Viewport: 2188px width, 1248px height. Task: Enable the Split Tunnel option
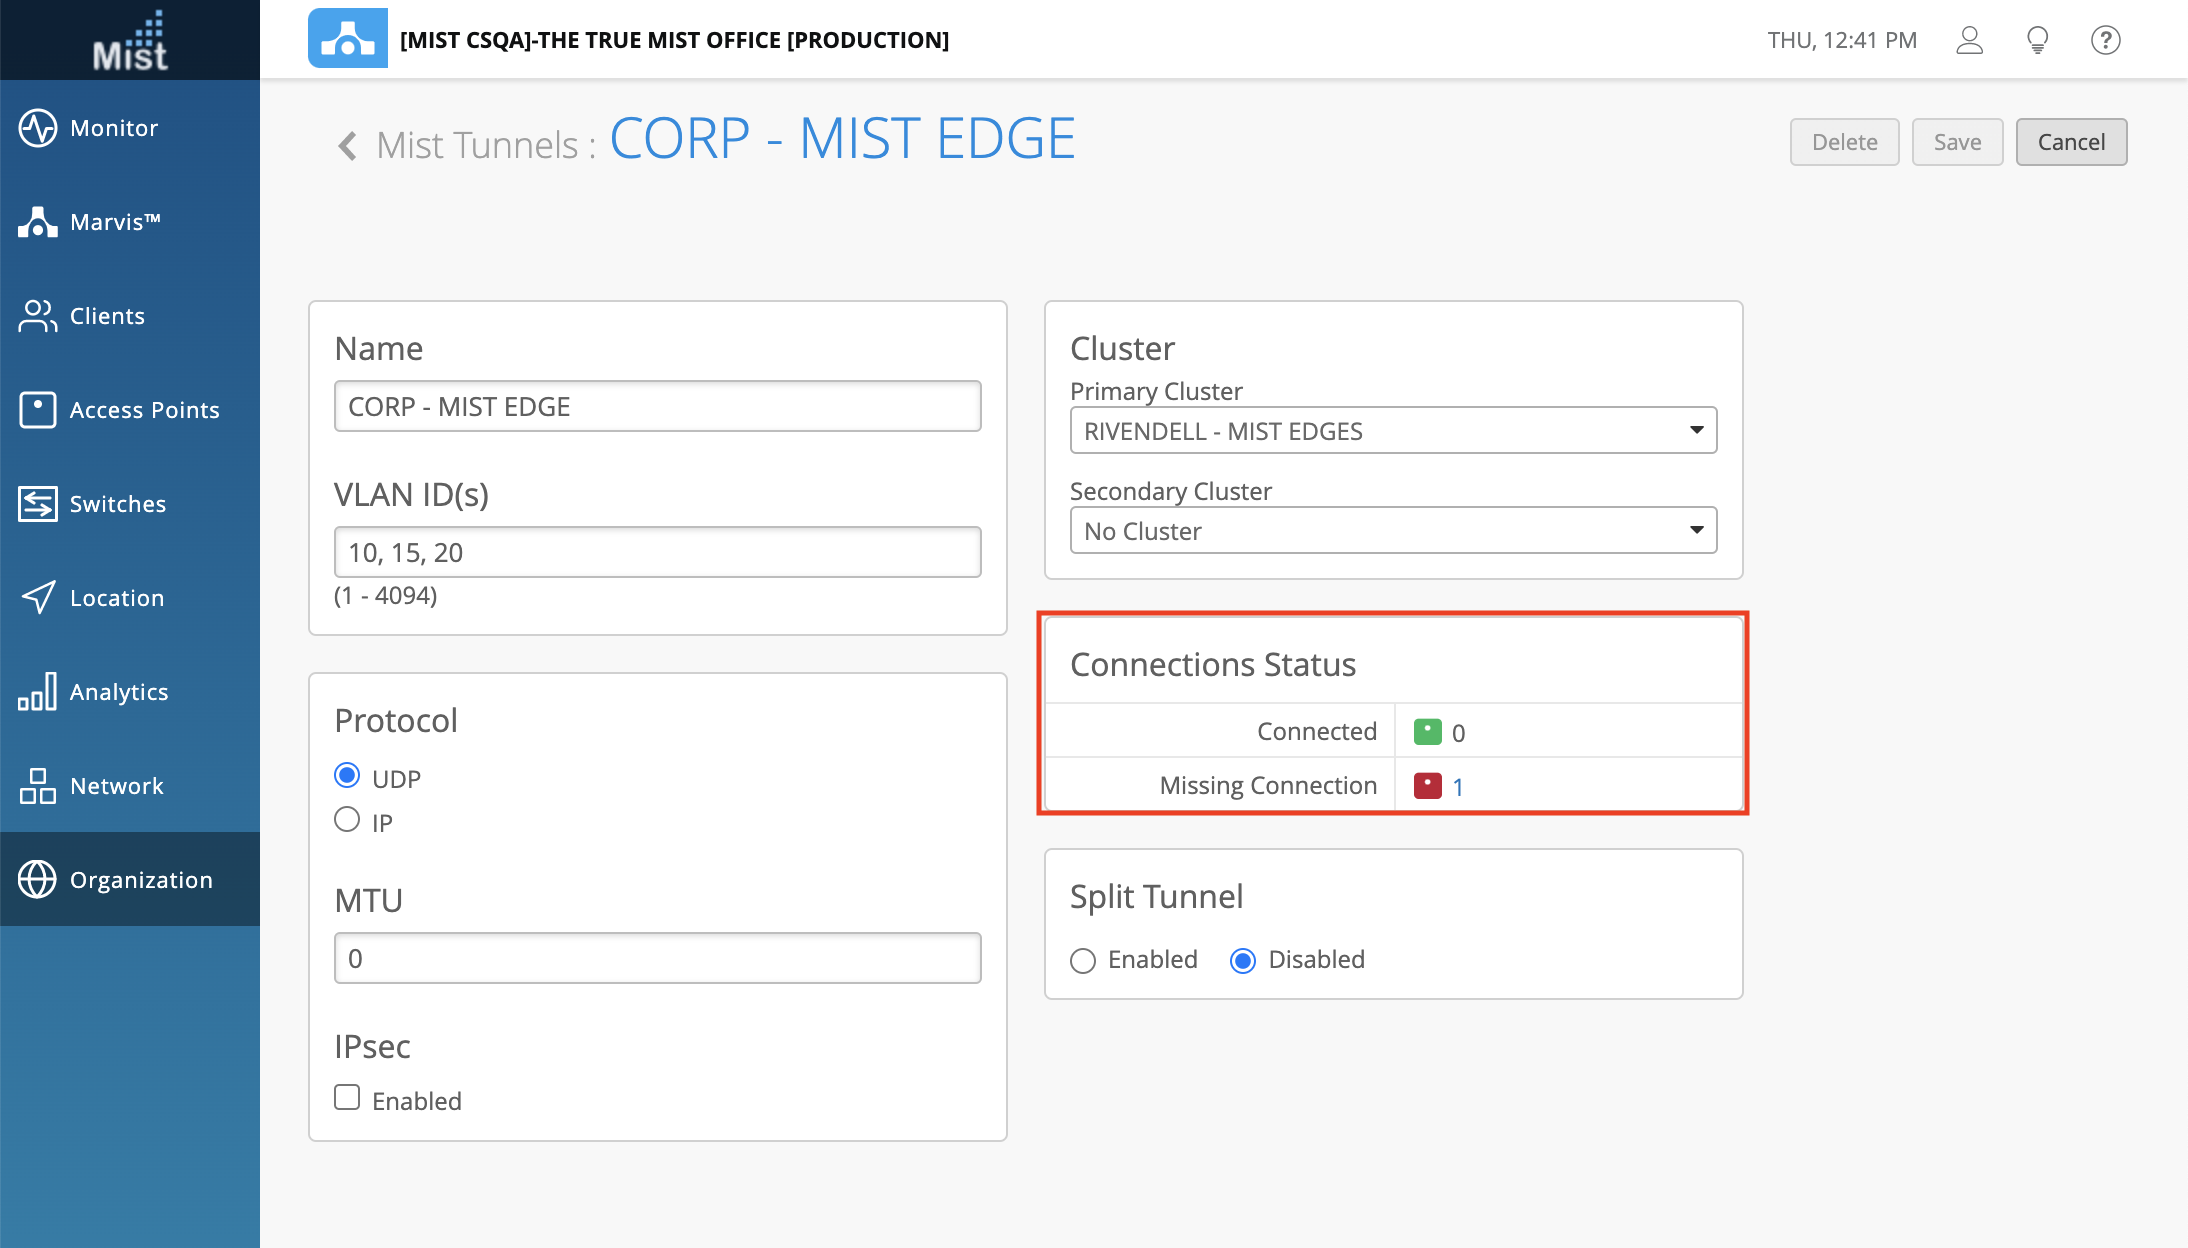(x=1083, y=961)
